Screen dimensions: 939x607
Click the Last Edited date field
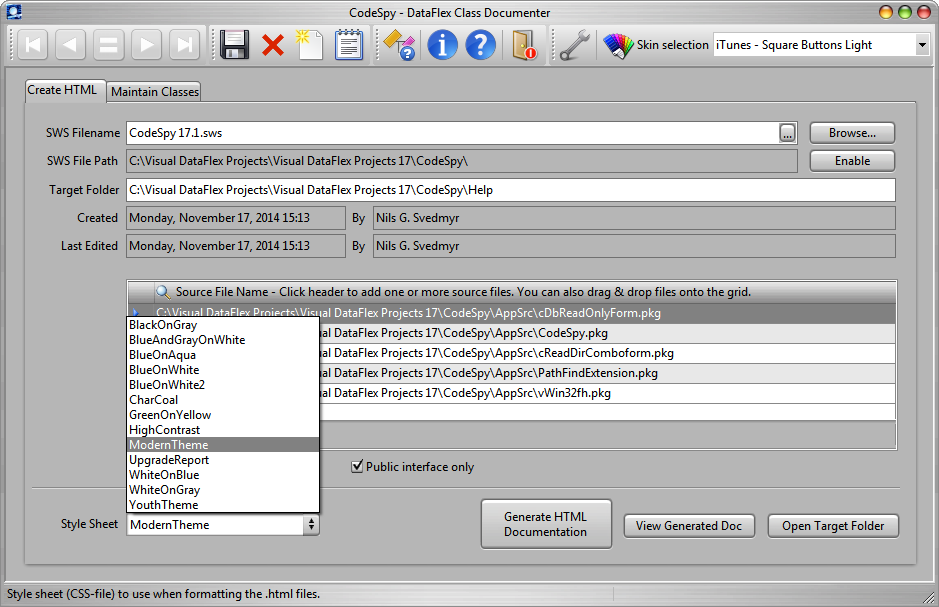(x=236, y=246)
